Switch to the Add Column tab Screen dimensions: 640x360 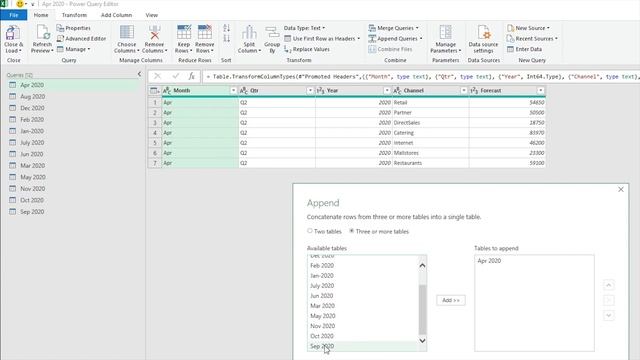coord(116,15)
